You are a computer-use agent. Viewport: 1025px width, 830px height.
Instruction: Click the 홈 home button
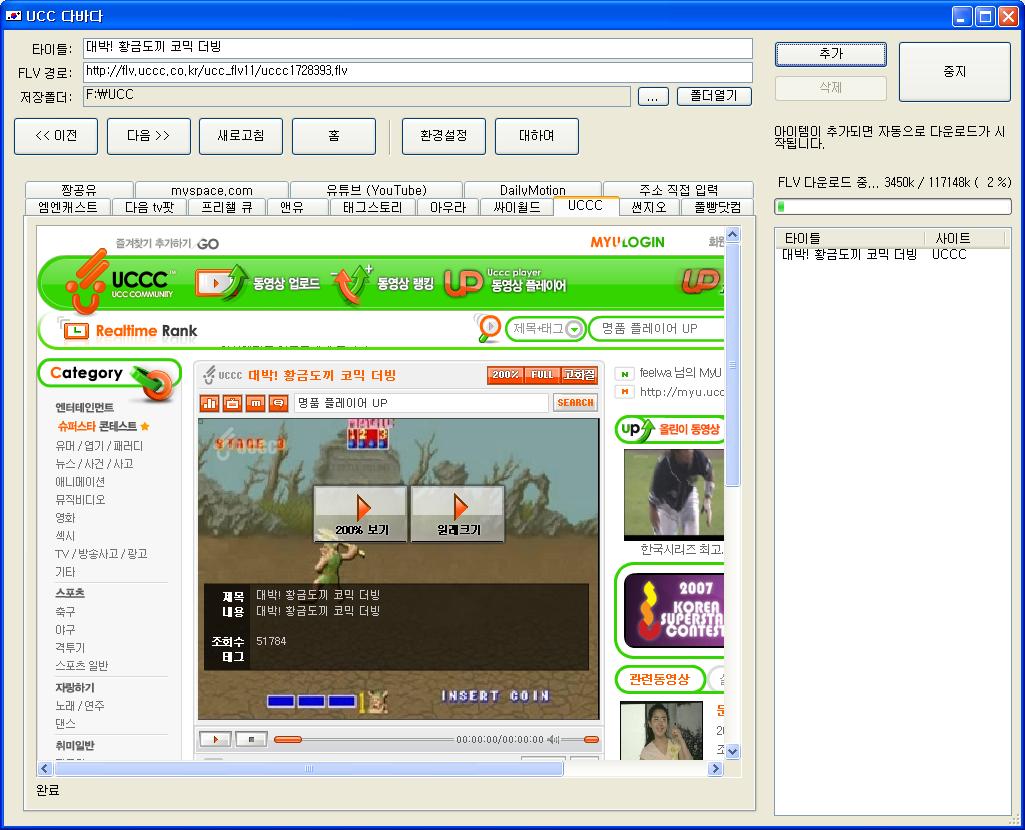(333, 136)
